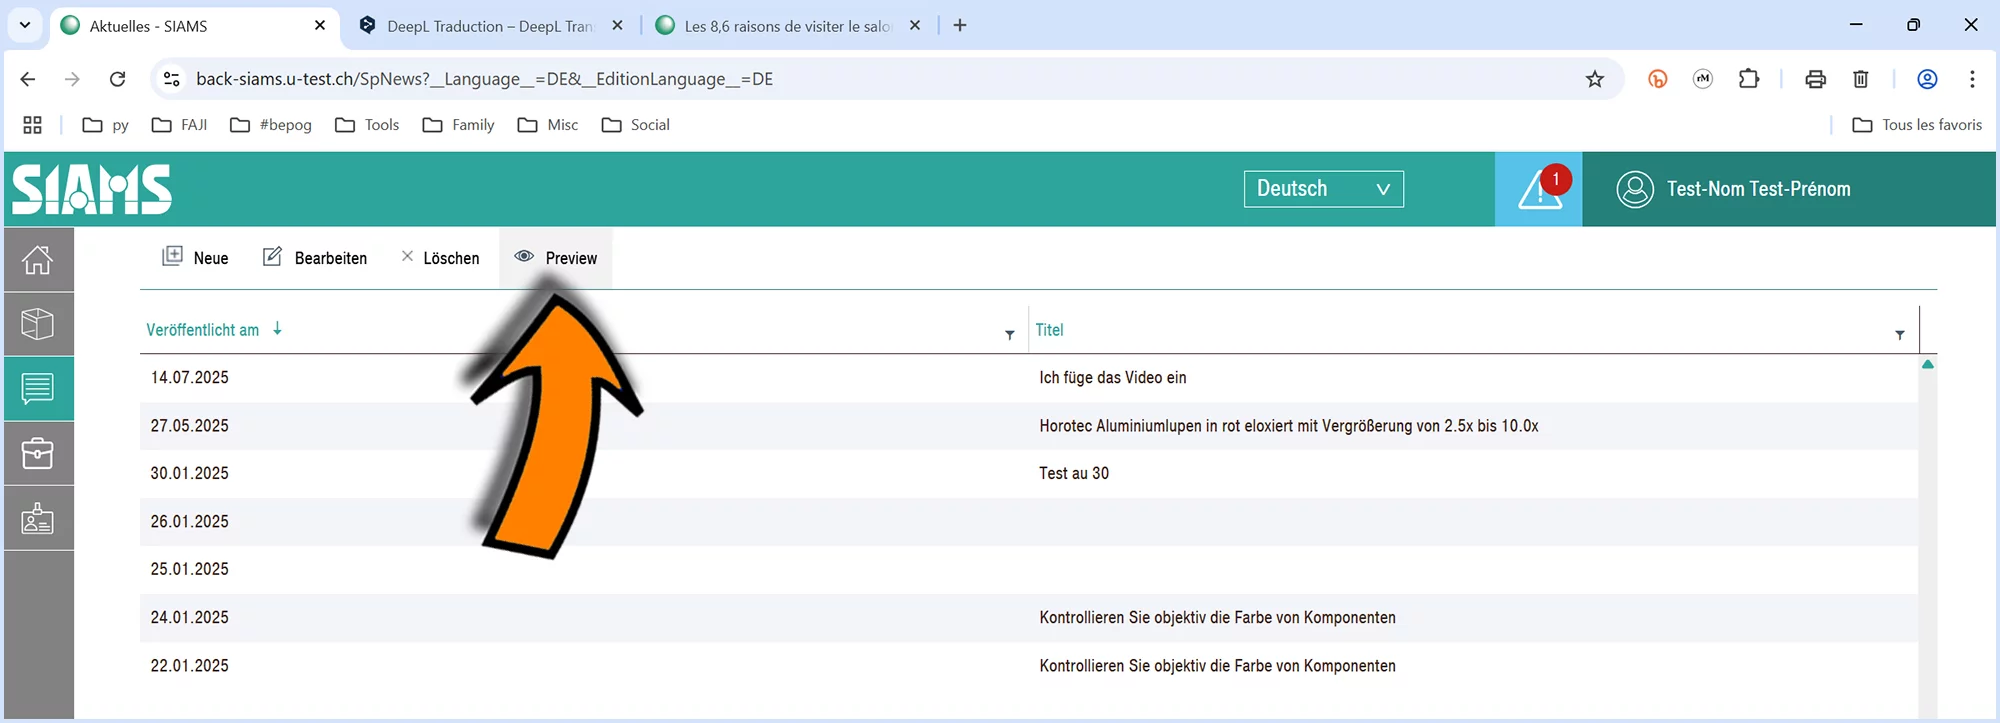
Task: Switch to the Les 8,6 raisons tab
Action: pos(787,26)
